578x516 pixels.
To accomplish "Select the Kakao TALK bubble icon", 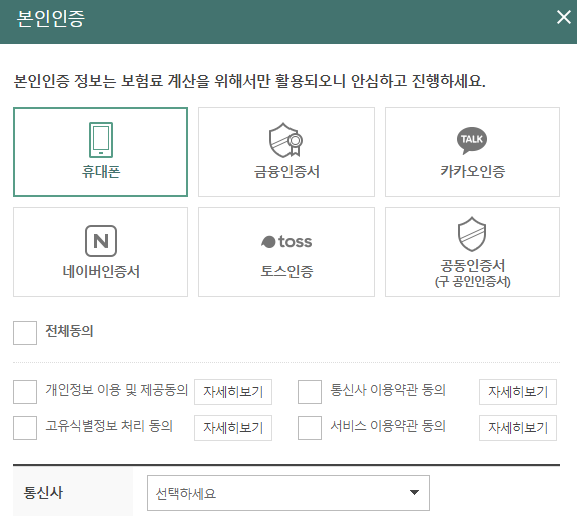I will pyautogui.click(x=472, y=140).
